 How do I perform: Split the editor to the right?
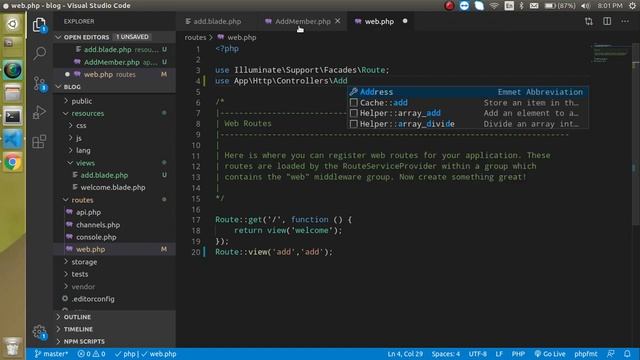click(x=607, y=21)
